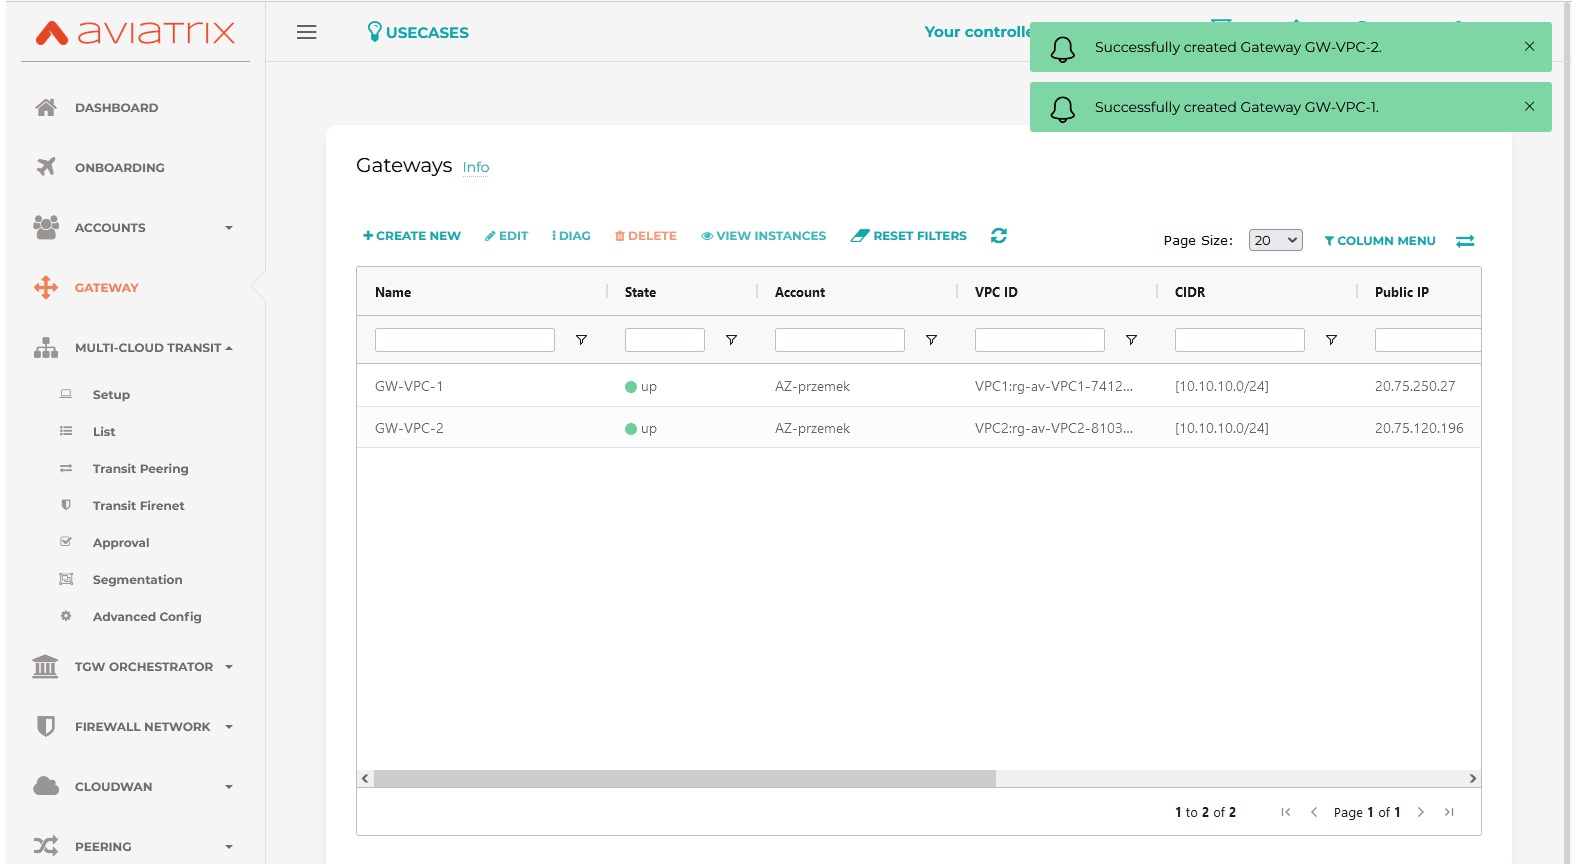Open the Gateways Info link

[476, 167]
